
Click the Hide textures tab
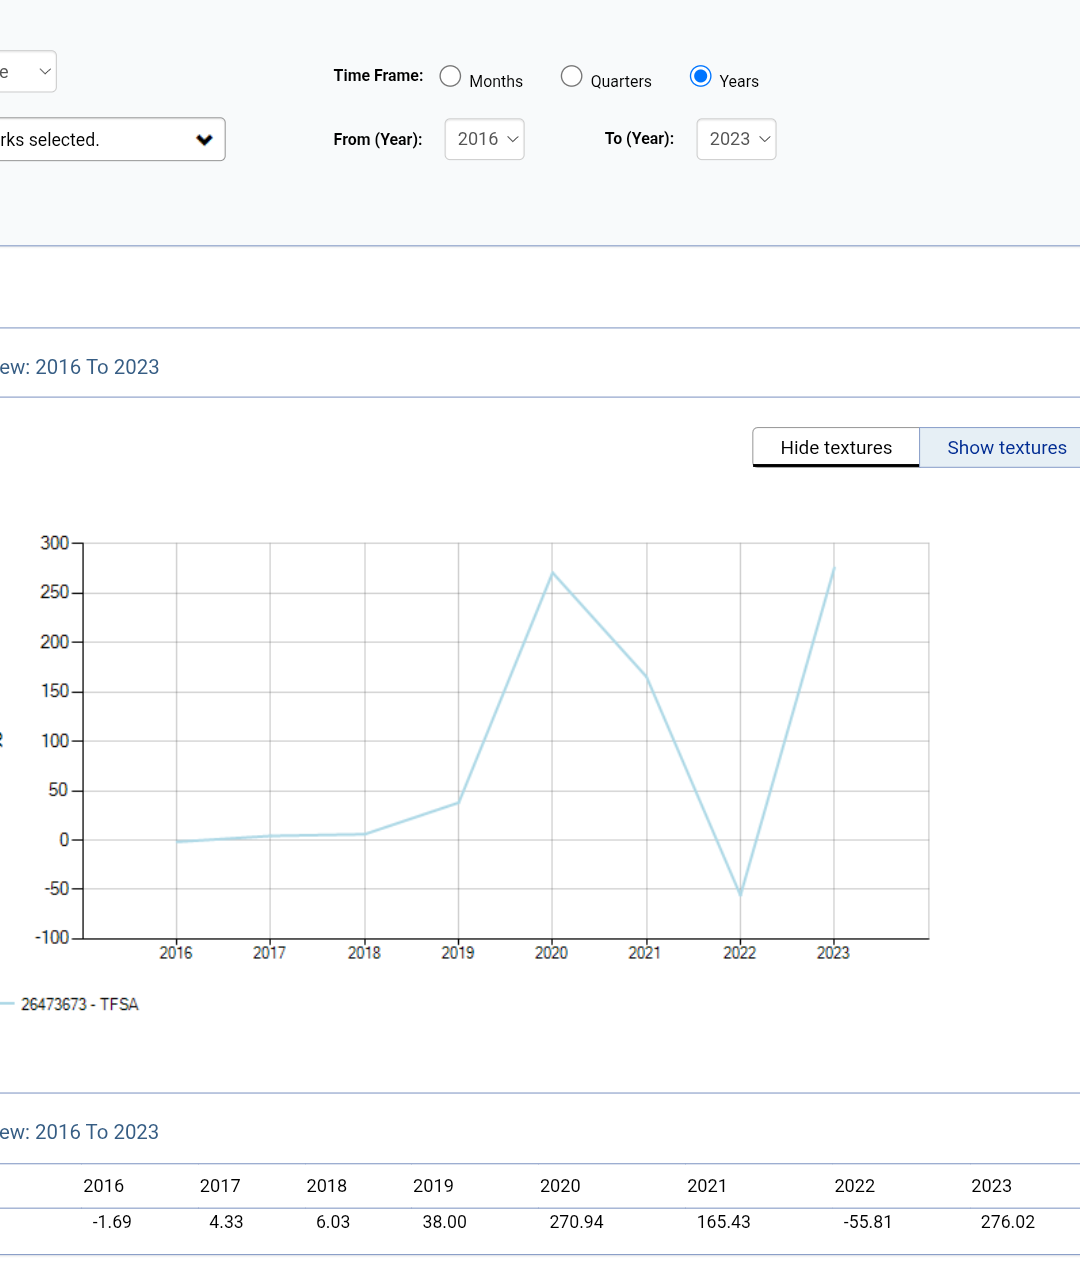[836, 448]
